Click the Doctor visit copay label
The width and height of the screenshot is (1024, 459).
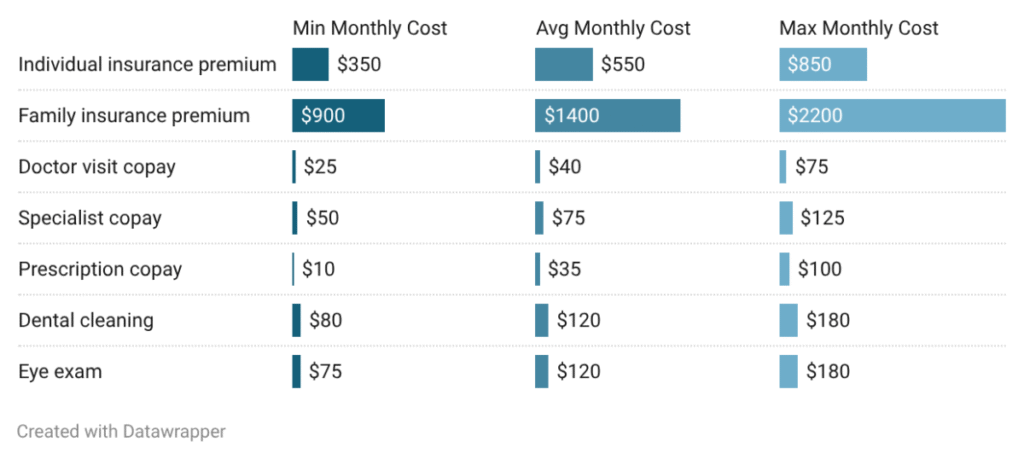click(97, 167)
